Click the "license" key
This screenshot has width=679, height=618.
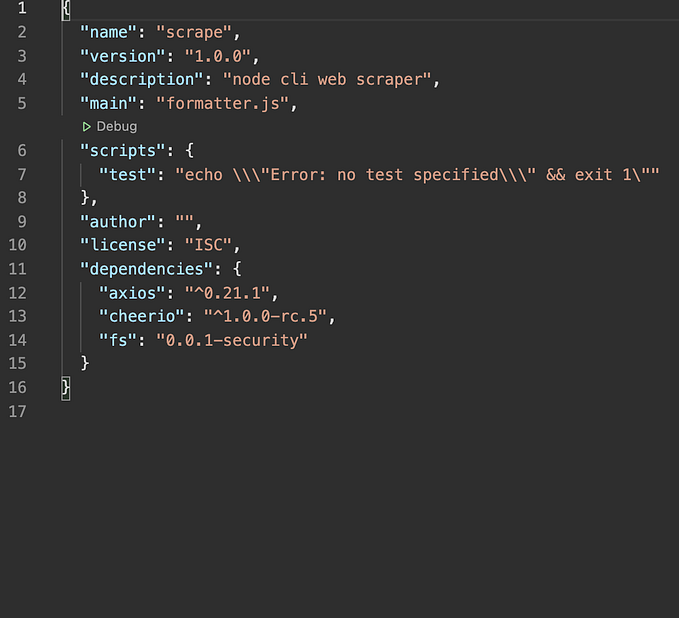(123, 245)
